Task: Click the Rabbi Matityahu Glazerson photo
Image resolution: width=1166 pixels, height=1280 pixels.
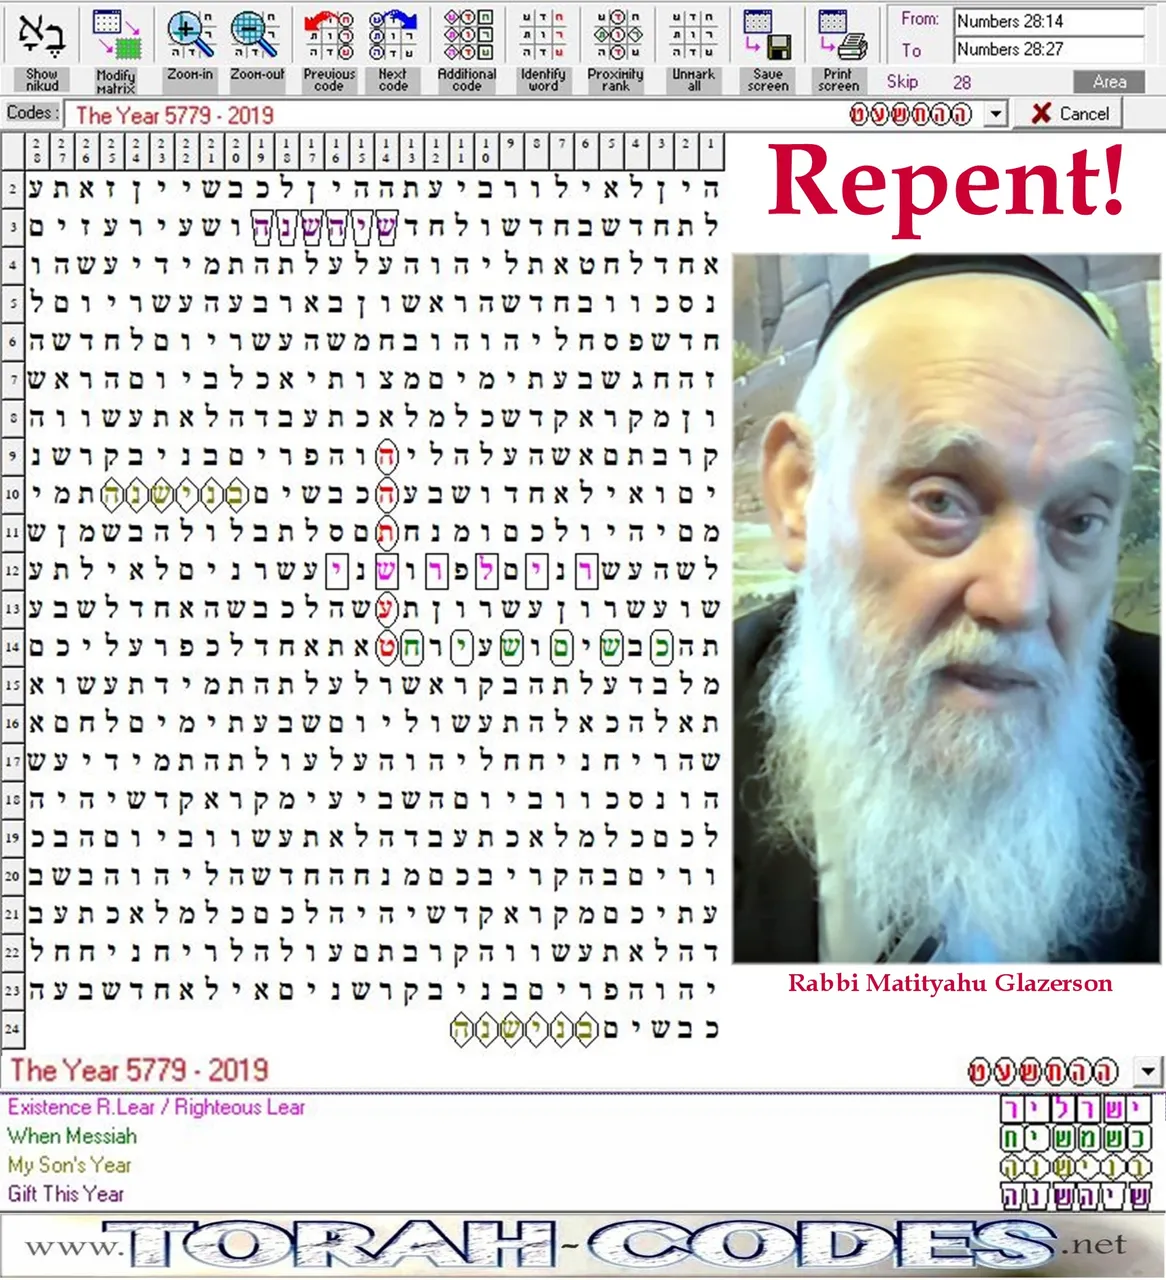Action: [x=947, y=608]
